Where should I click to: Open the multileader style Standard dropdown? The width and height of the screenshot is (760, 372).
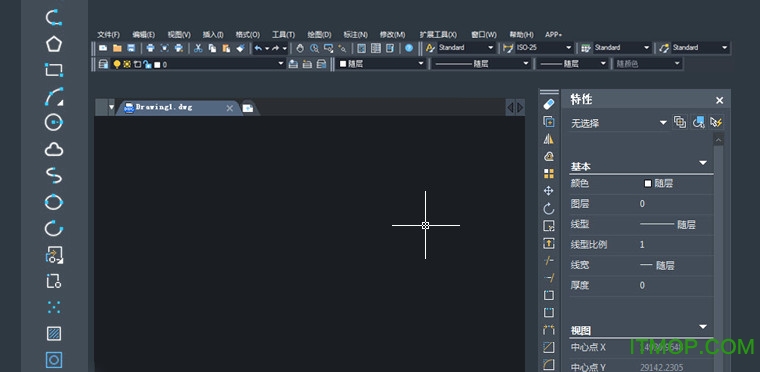point(725,48)
